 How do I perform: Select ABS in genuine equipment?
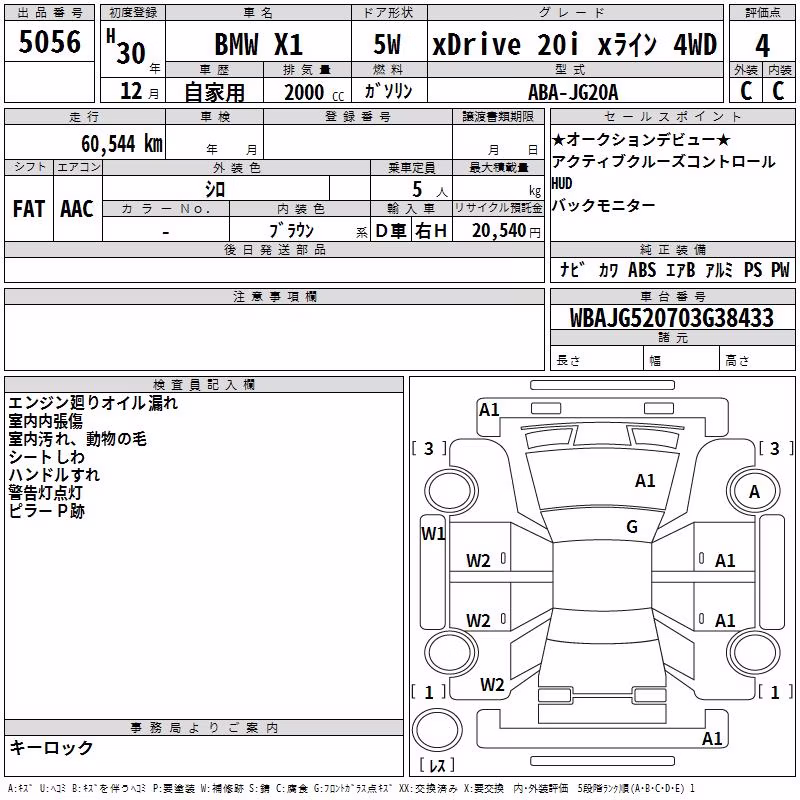point(642,269)
